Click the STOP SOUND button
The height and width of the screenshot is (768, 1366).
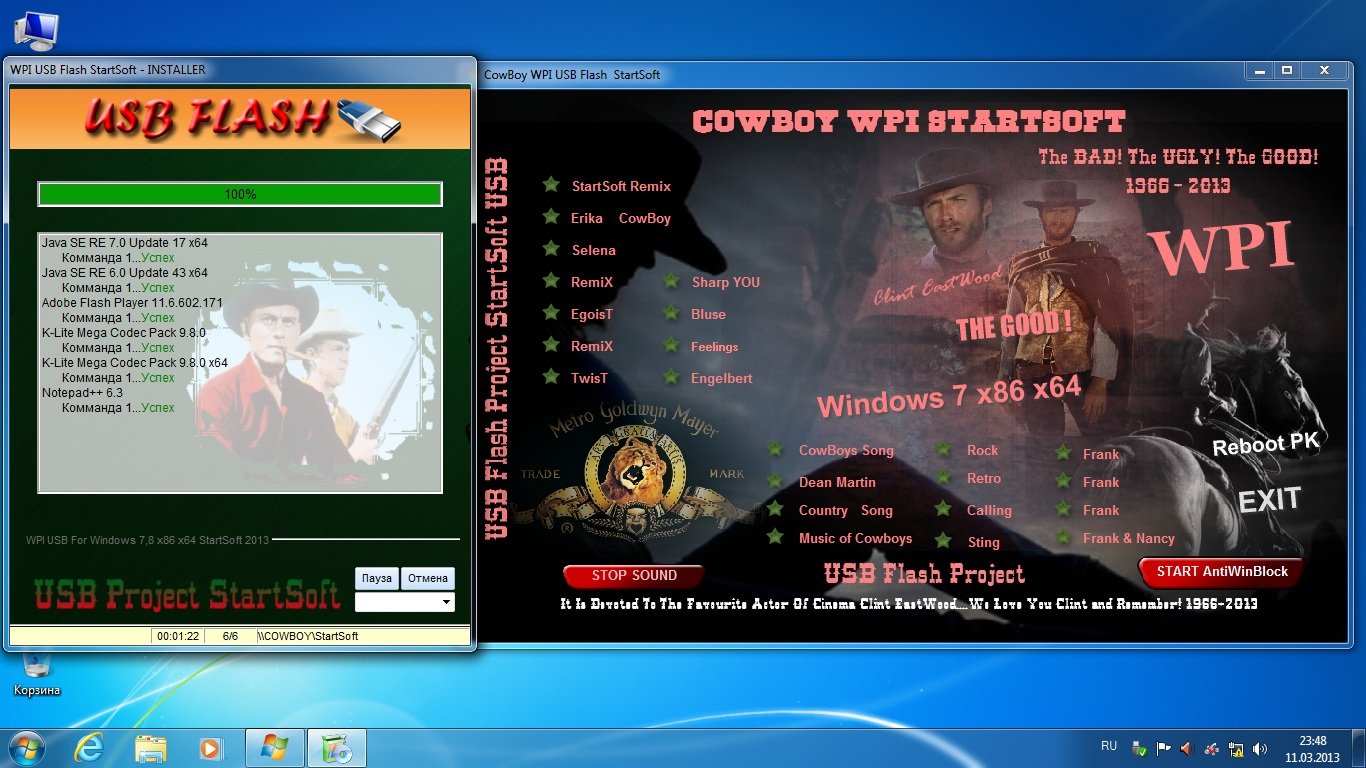634,576
